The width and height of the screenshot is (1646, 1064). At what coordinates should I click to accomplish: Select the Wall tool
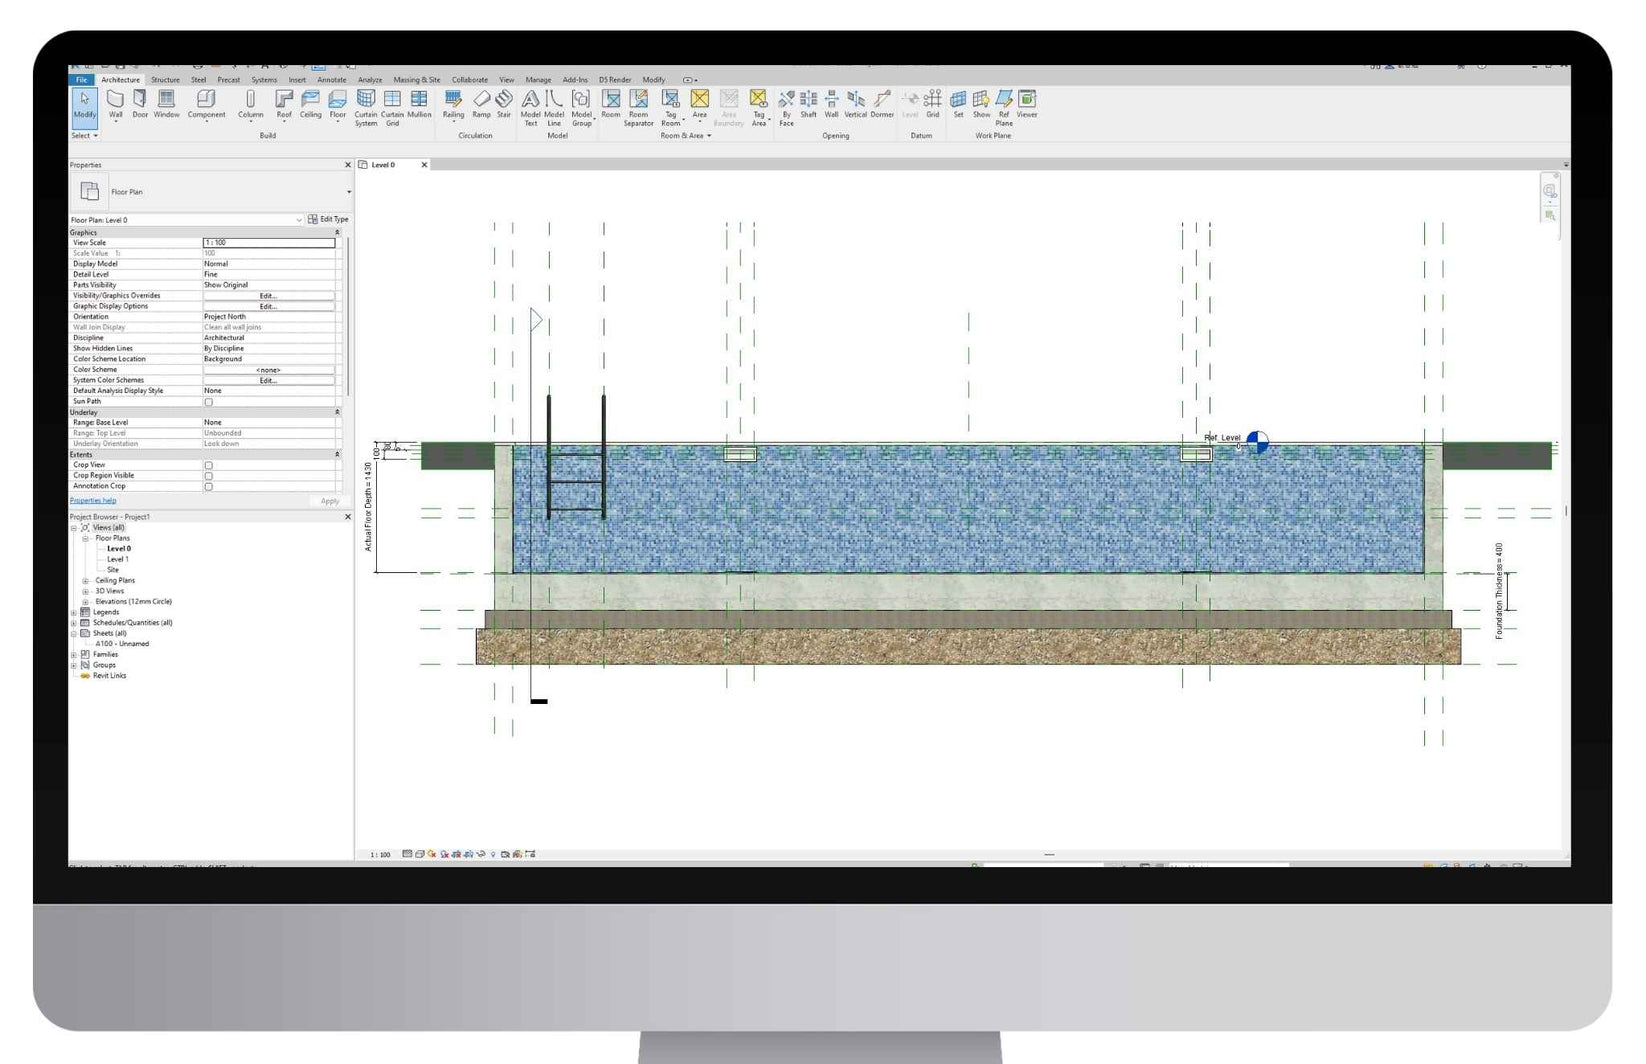point(115,103)
